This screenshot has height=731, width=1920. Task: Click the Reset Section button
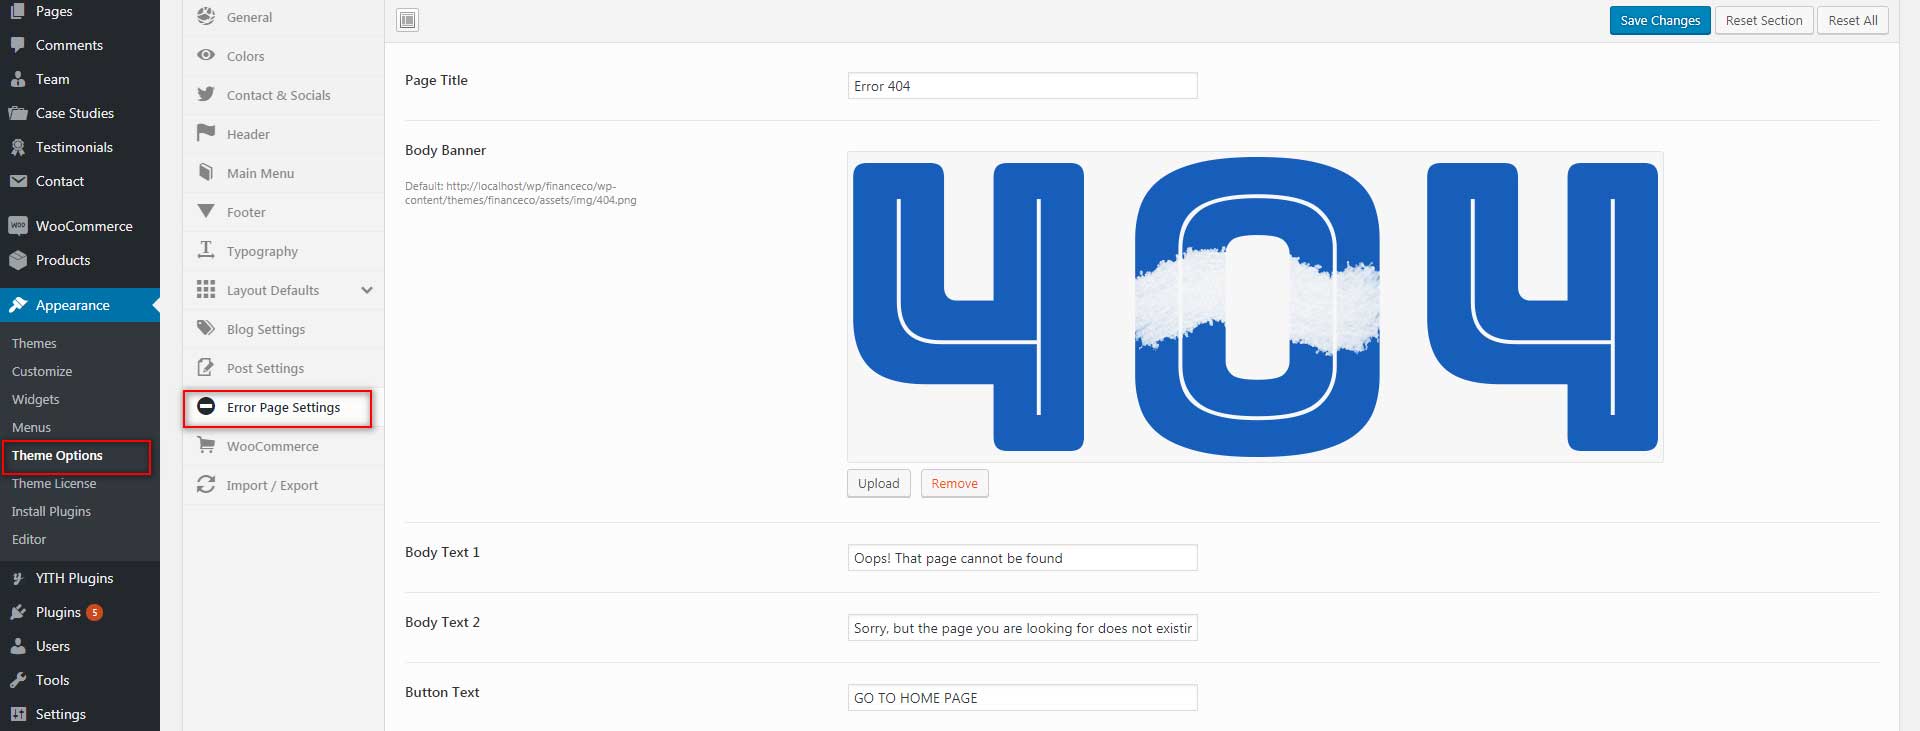1764,20
